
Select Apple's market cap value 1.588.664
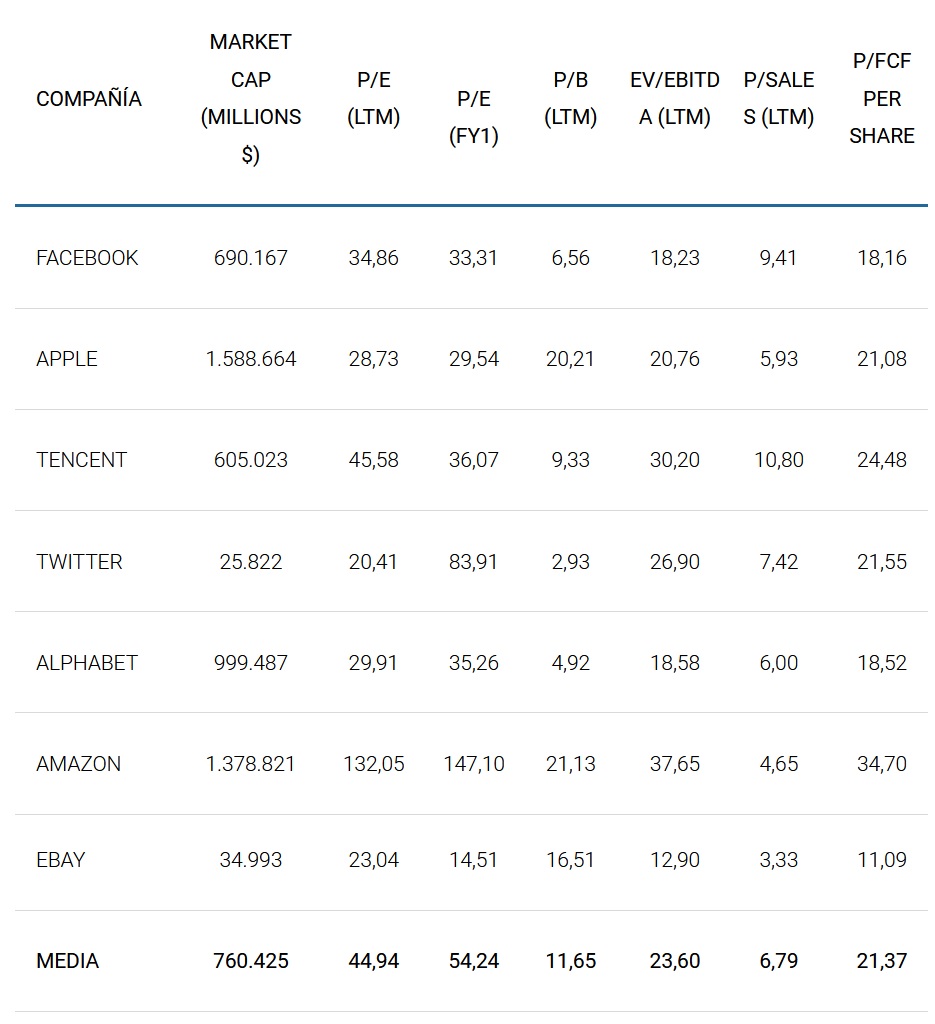tap(251, 359)
